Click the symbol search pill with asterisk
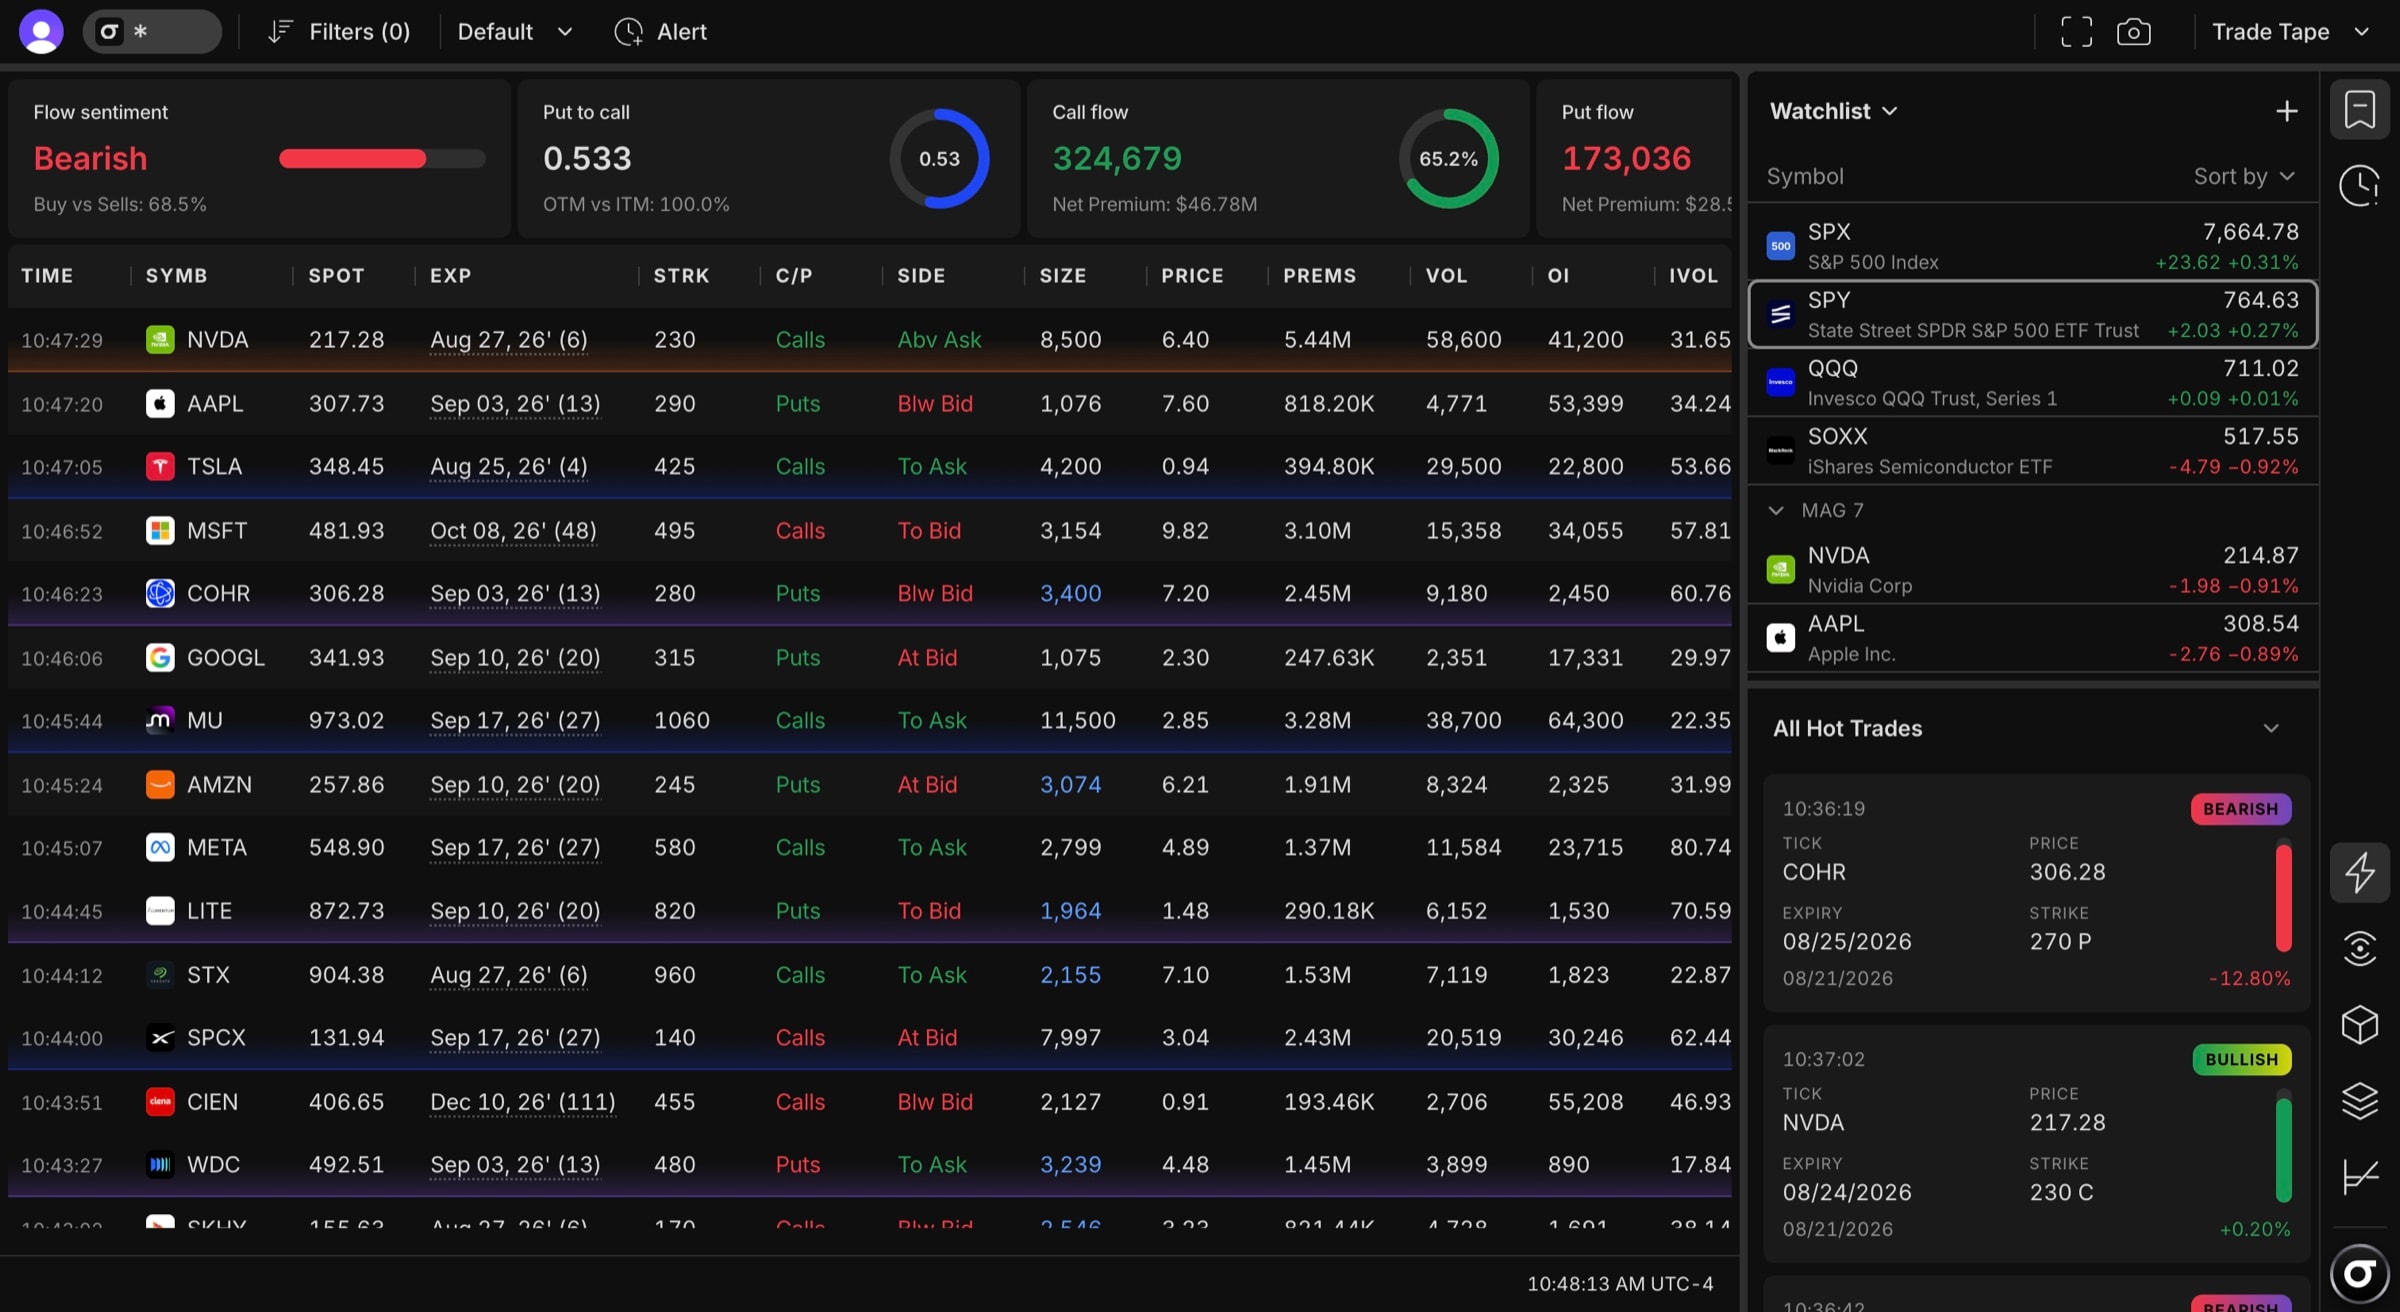Image resolution: width=2400 pixels, height=1312 pixels. [x=152, y=32]
